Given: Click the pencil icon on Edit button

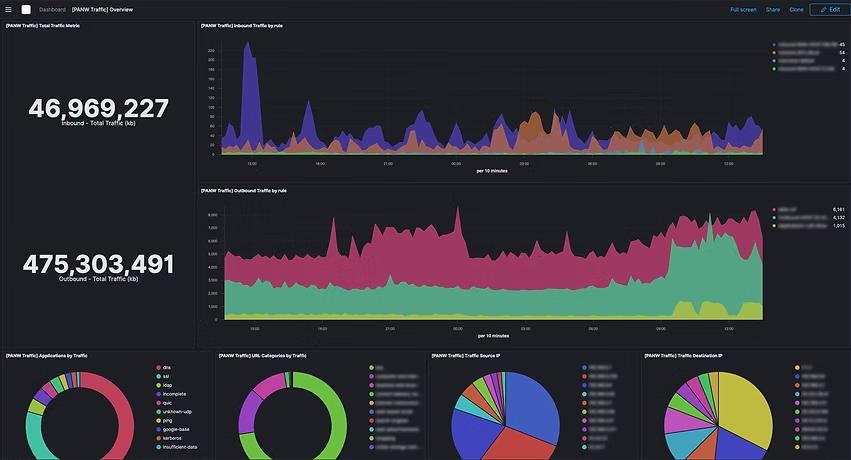Looking at the screenshot, I should (x=821, y=9).
